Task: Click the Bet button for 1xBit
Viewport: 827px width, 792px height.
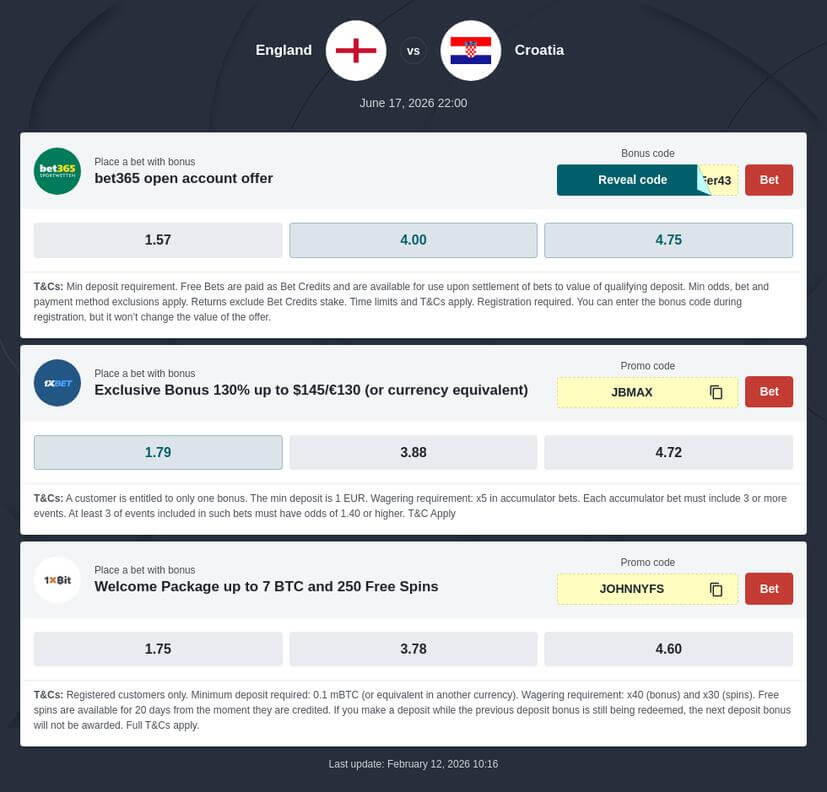Action: 768,589
